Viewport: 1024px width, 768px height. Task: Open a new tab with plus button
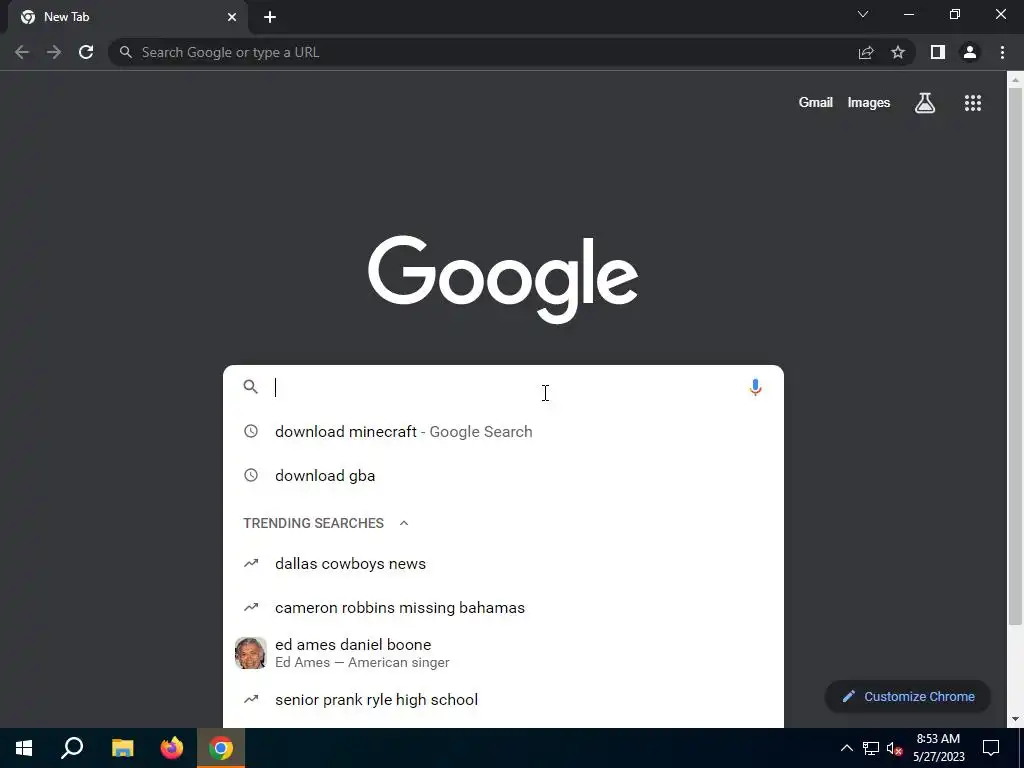(x=270, y=17)
